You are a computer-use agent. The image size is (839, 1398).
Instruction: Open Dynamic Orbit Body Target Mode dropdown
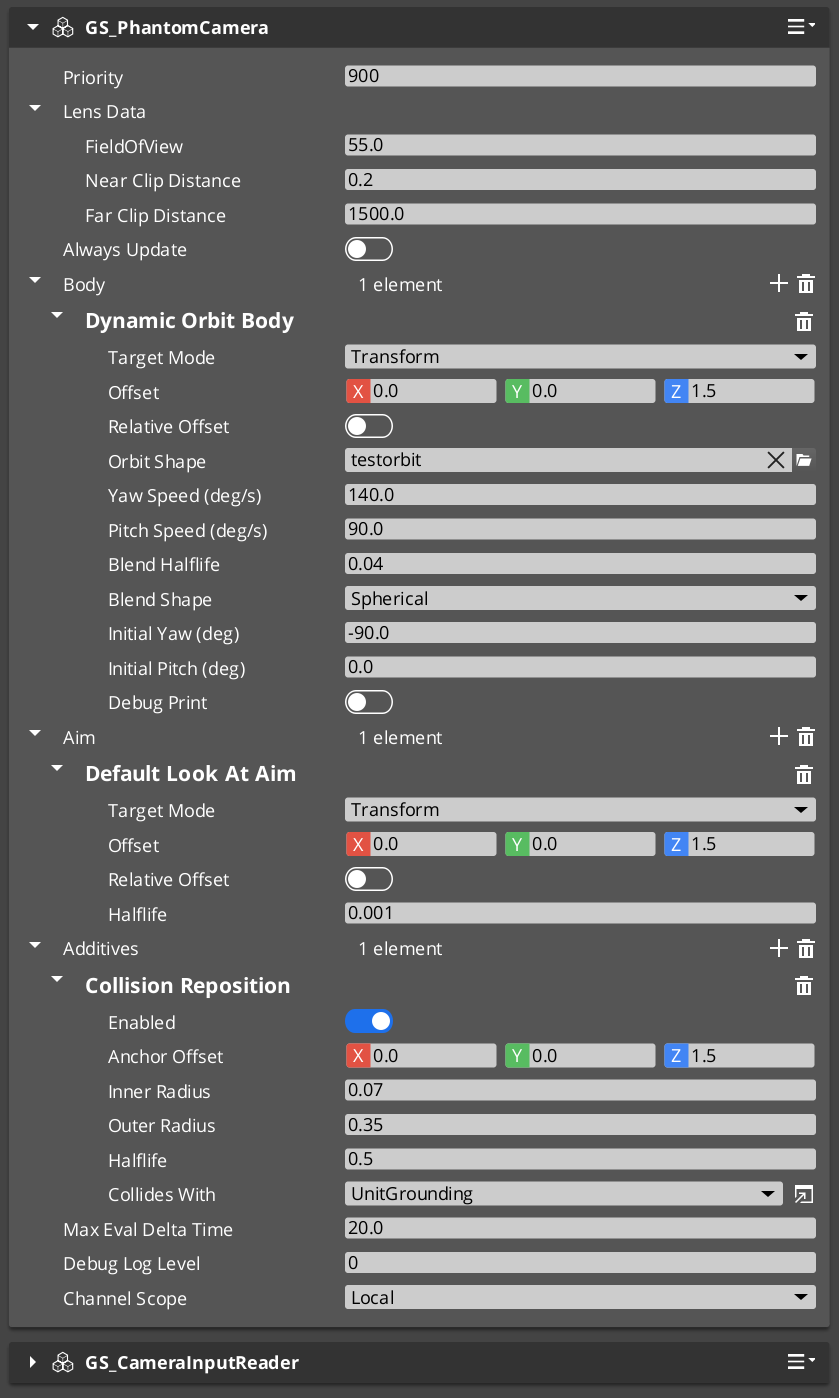pos(580,357)
